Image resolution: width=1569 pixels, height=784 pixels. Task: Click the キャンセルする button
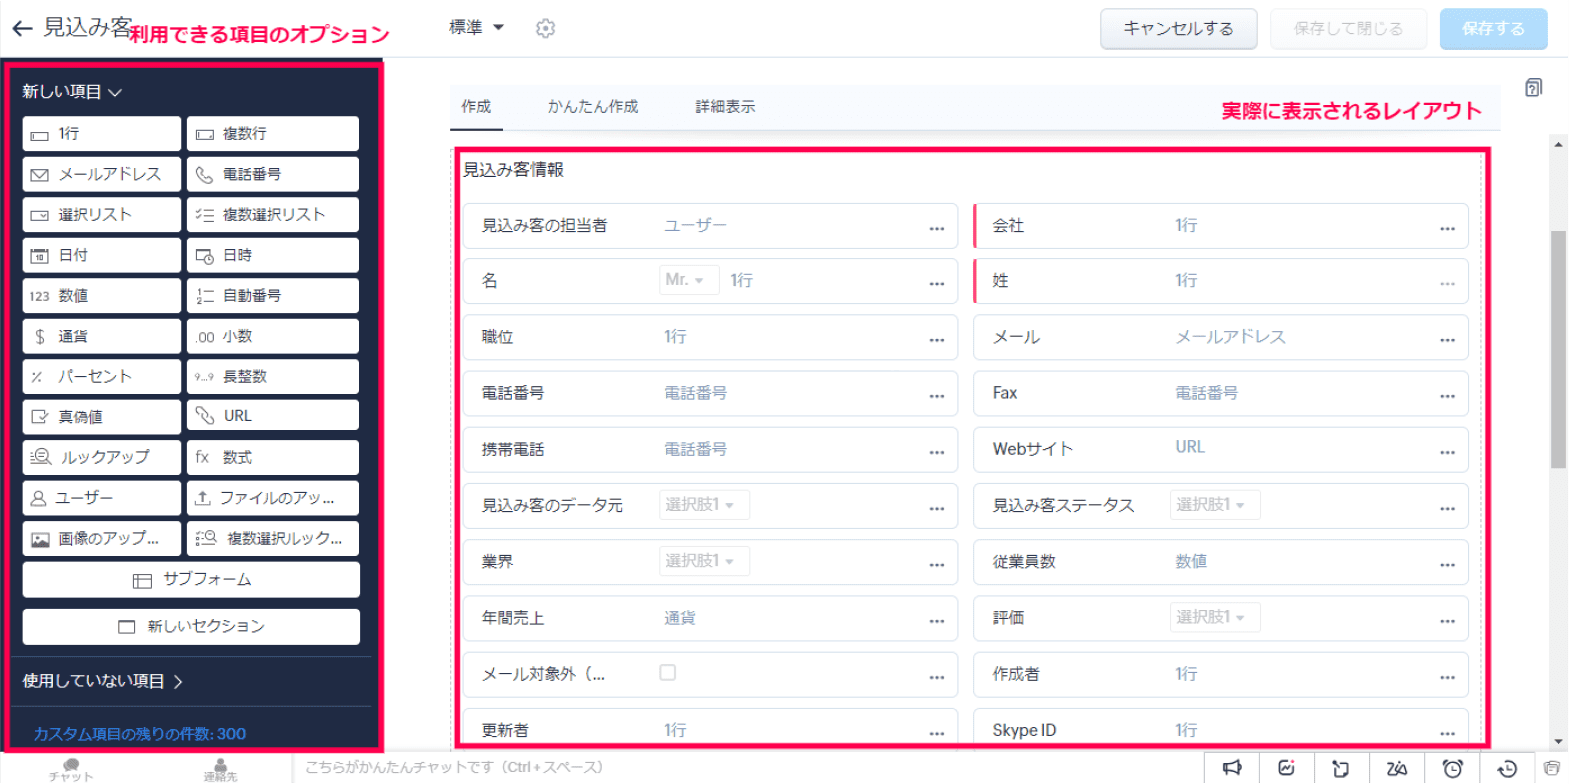tap(1178, 29)
